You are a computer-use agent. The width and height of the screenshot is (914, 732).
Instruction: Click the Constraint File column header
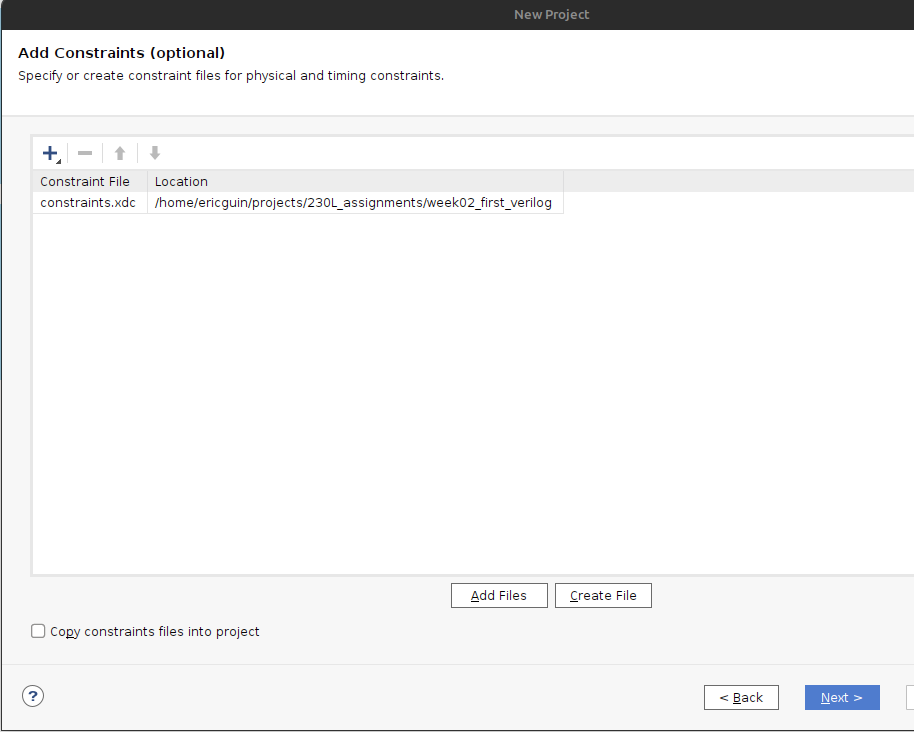click(x=85, y=181)
